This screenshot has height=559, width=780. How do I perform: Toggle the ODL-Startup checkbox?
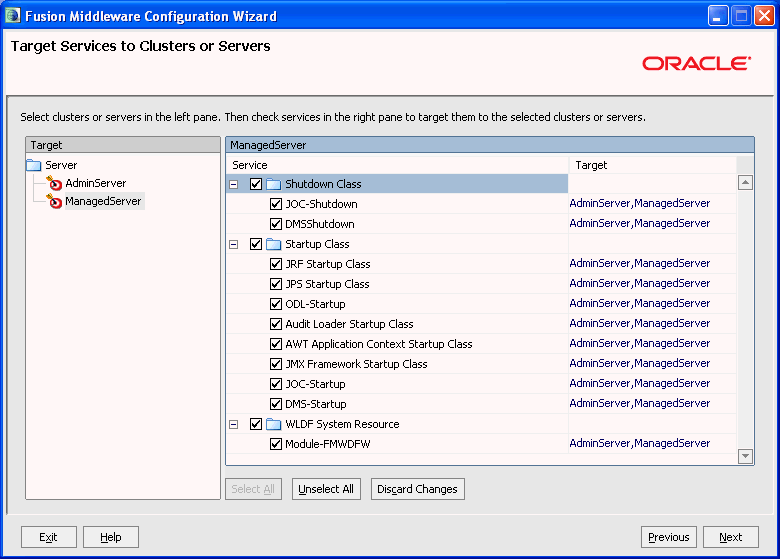276,304
